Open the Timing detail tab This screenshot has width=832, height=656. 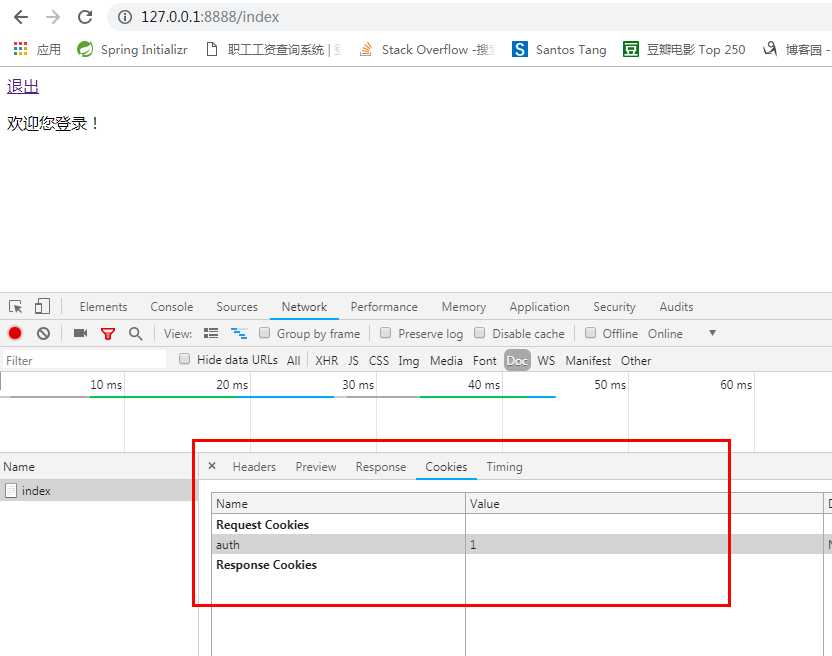504,467
